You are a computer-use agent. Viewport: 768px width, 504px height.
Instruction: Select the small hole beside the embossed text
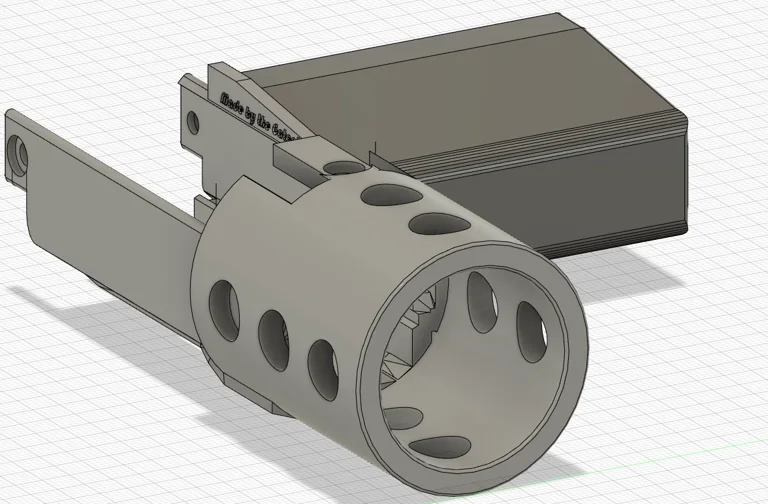coord(193,123)
